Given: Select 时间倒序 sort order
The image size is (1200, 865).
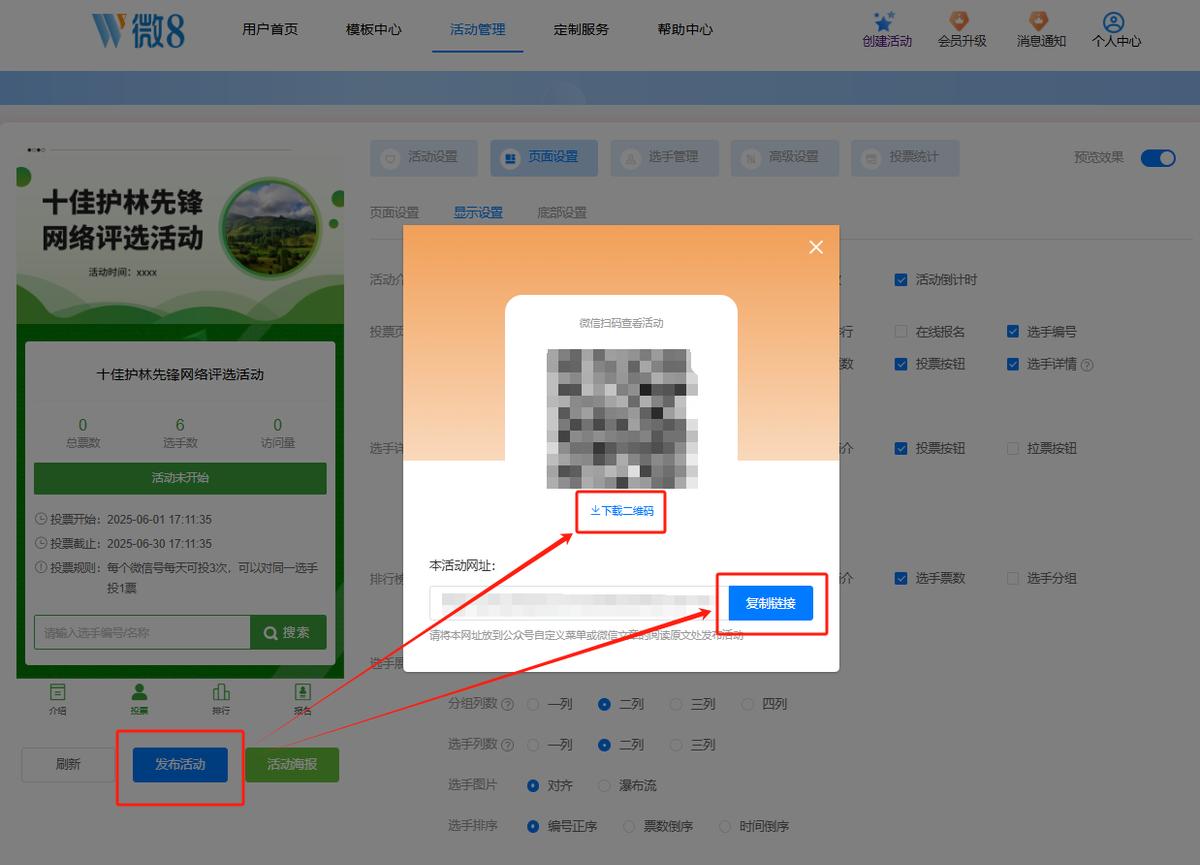Looking at the screenshot, I should (726, 827).
